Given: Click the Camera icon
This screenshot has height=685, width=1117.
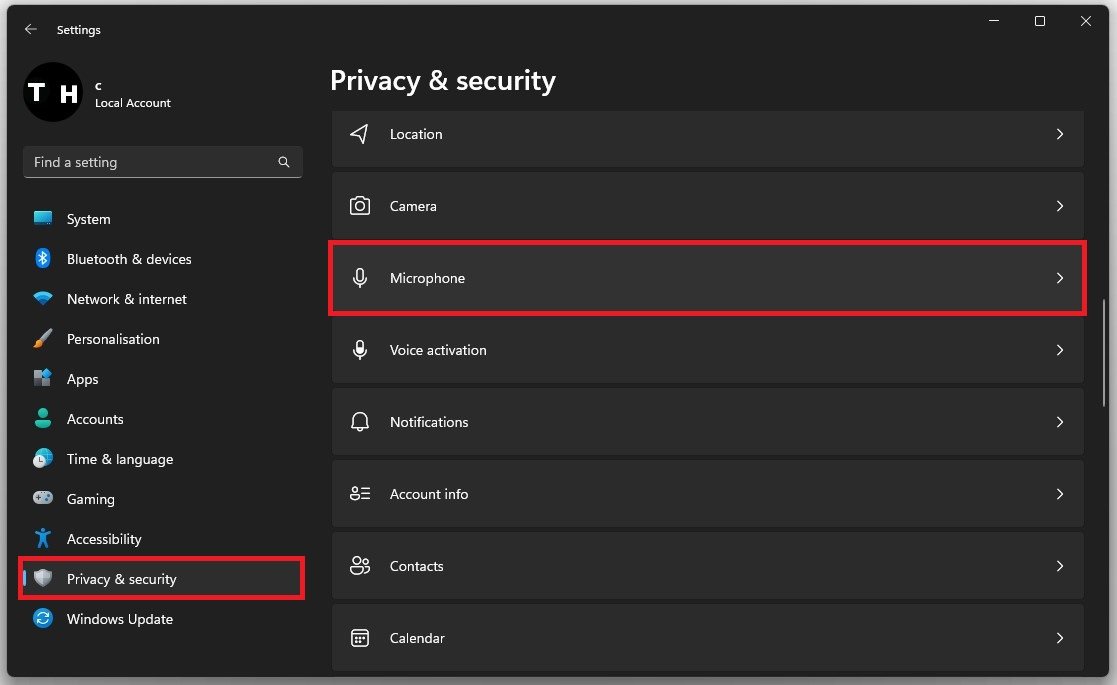Looking at the screenshot, I should (360, 206).
